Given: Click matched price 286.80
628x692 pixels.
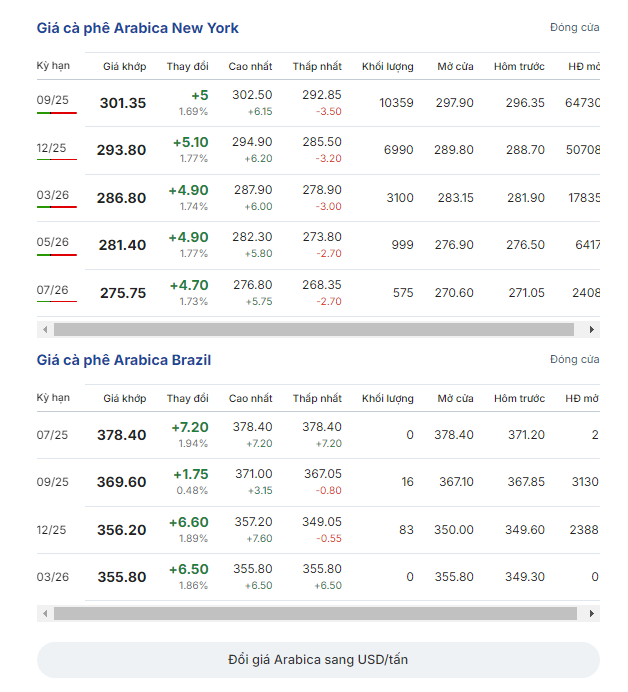Looking at the screenshot, I should tap(121, 198).
